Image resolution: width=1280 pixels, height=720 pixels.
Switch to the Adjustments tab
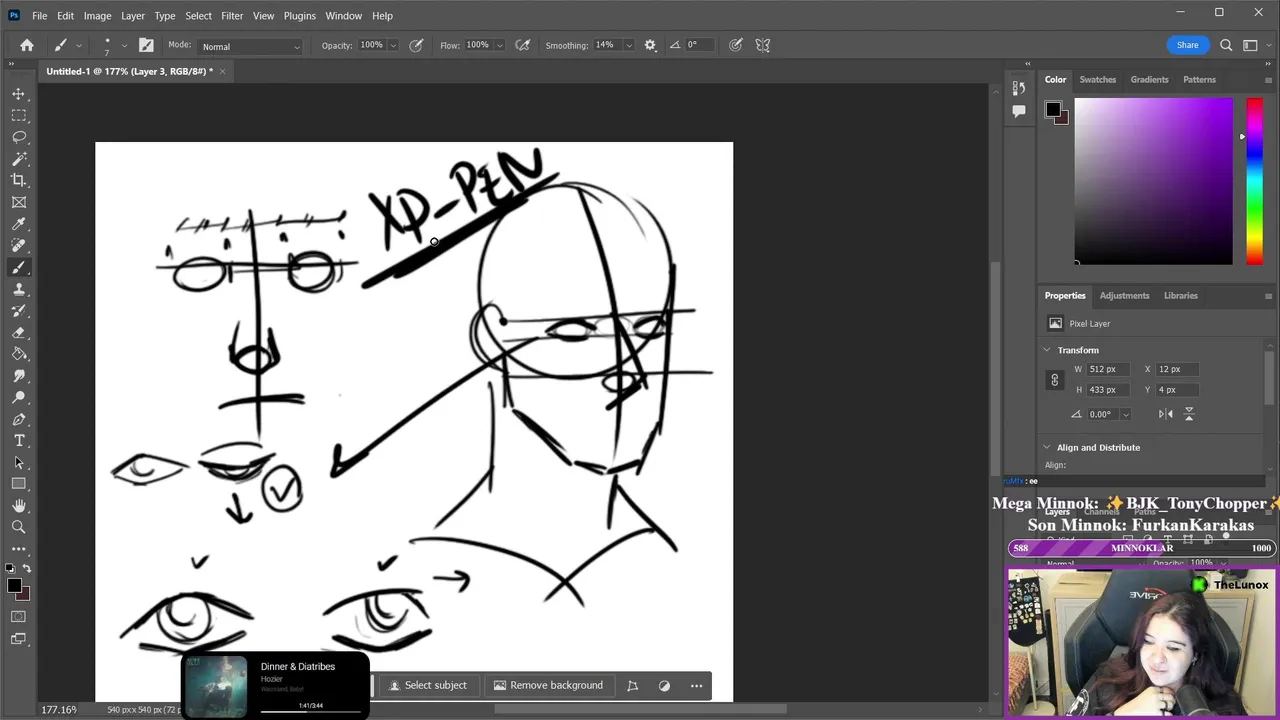pyautogui.click(x=1124, y=295)
